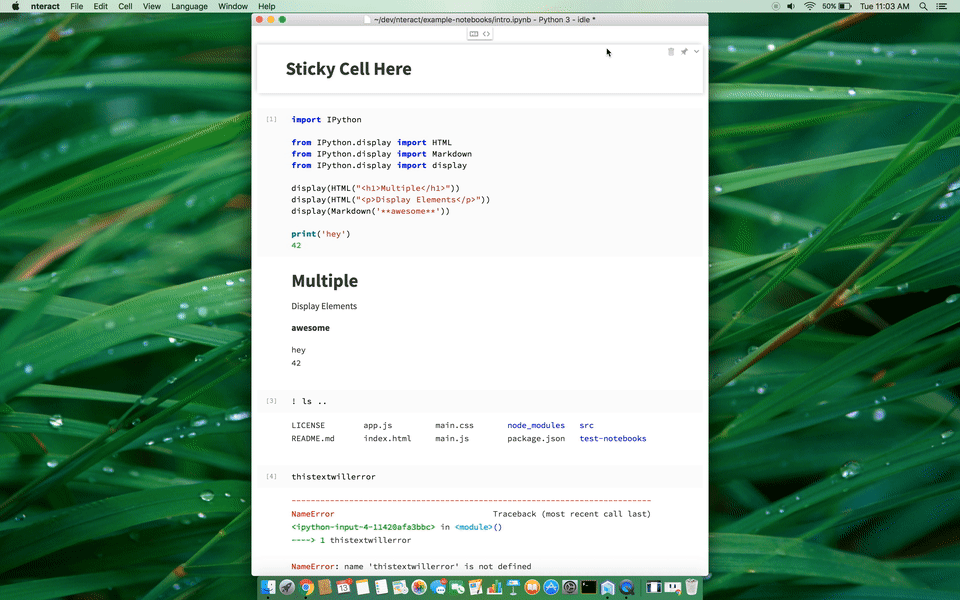Open System Preferences from the dock
Image resolution: width=960 pixels, height=600 pixels.
click(570, 587)
